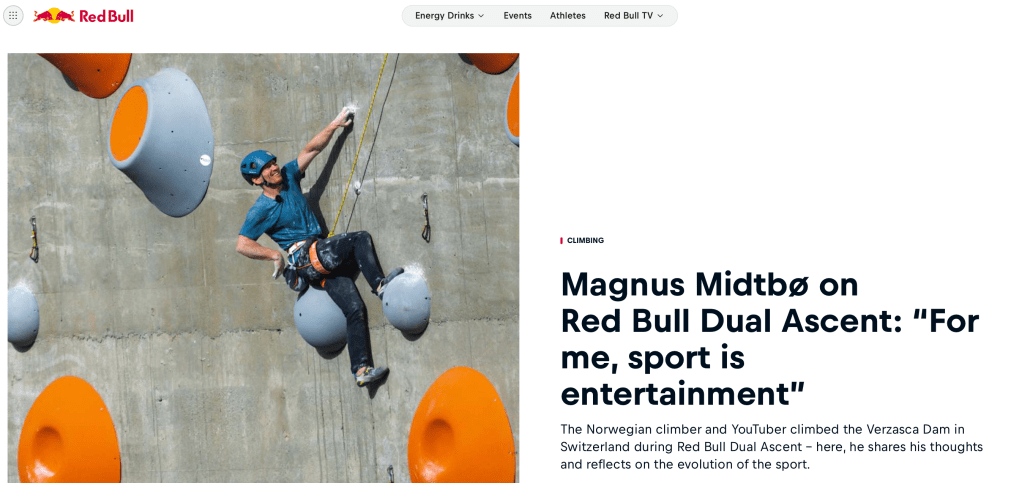The height and width of the screenshot is (483, 1022).
Task: Open the Athletes nav item
Action: [x=568, y=16]
